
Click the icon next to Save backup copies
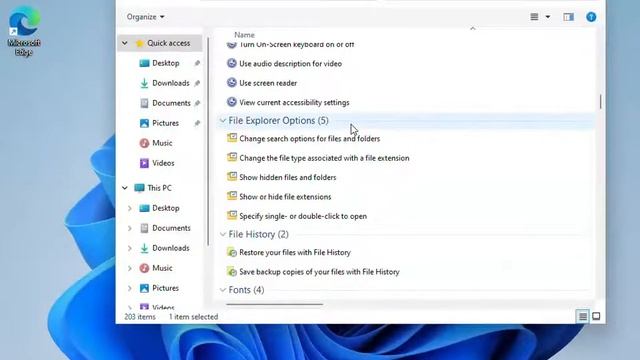(x=232, y=271)
